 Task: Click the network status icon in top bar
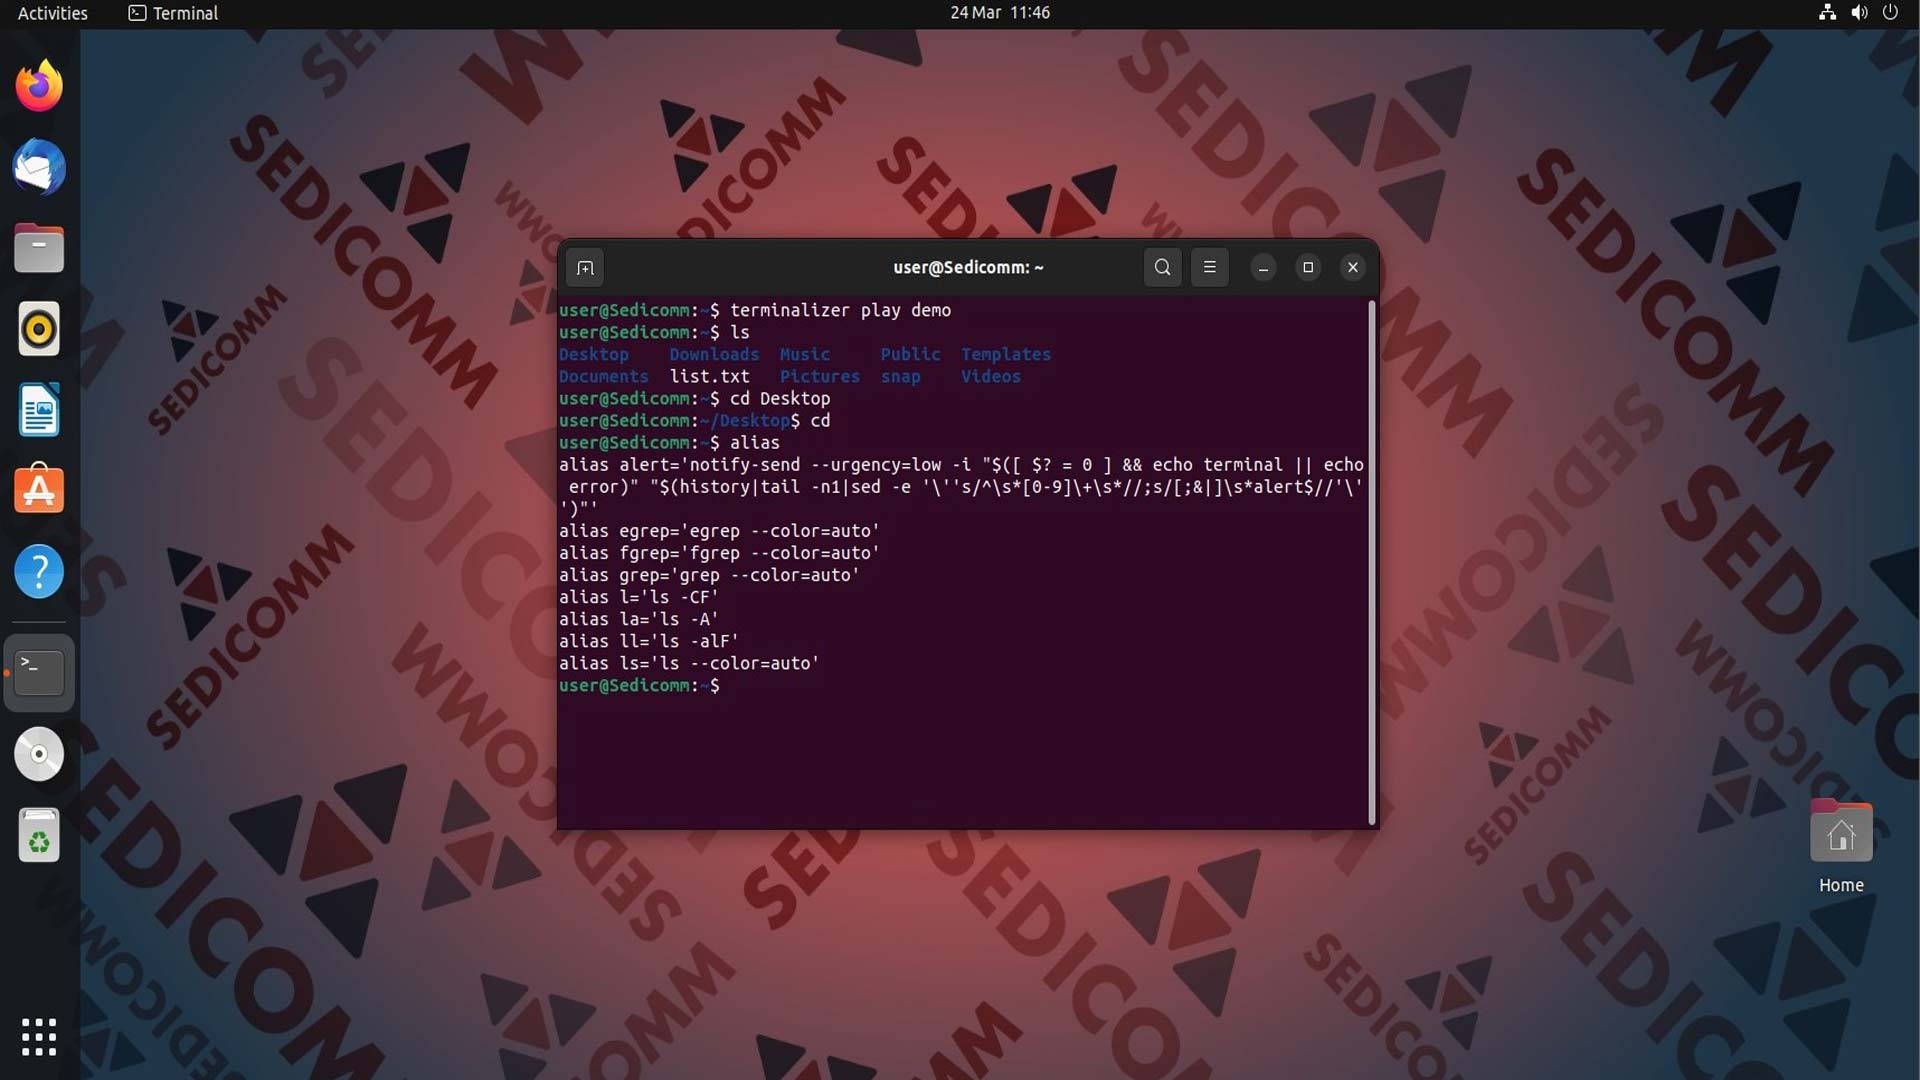(1827, 13)
